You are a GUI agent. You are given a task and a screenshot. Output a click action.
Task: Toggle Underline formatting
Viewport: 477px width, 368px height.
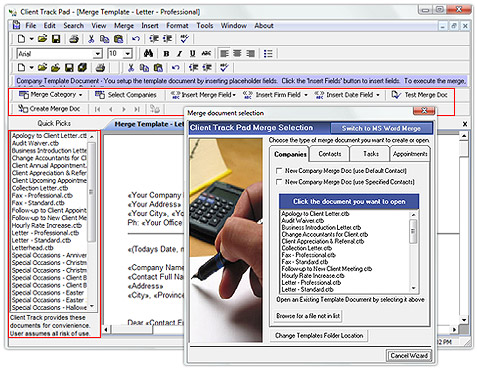pyautogui.click(x=192, y=54)
